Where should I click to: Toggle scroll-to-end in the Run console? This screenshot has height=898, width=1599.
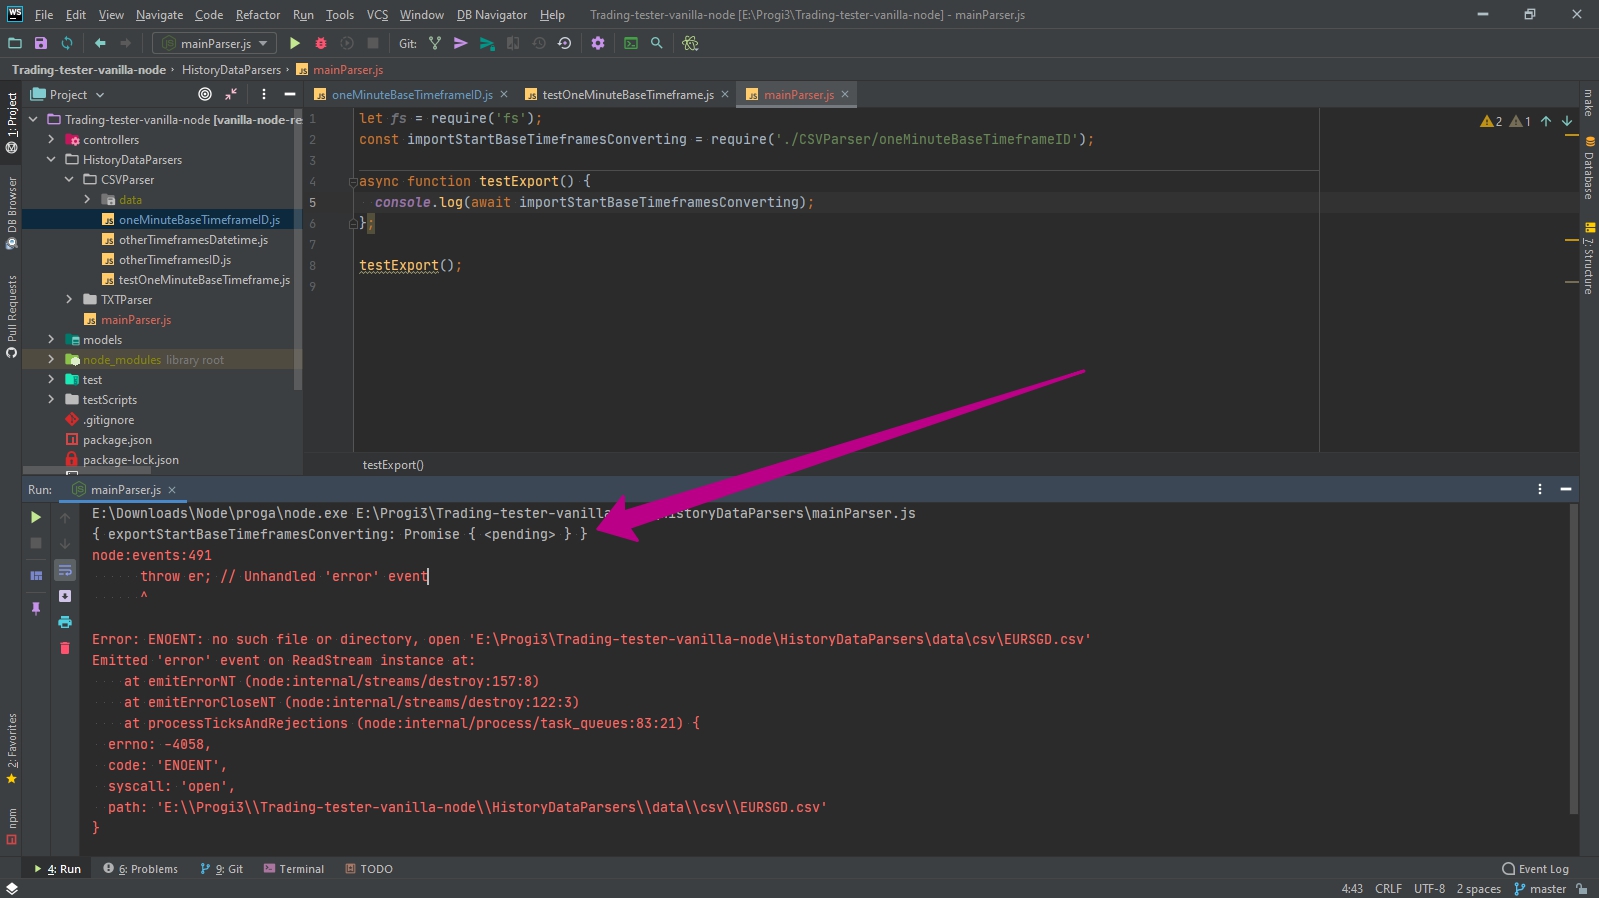click(x=65, y=596)
